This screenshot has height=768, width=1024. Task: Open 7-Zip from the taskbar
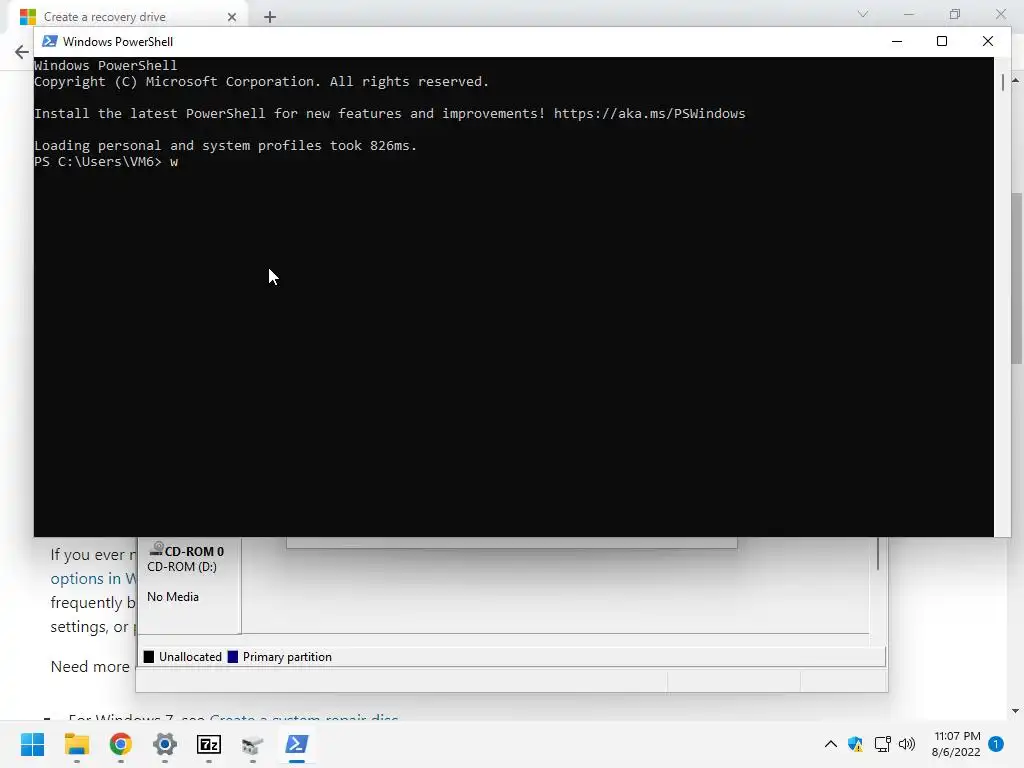point(209,744)
